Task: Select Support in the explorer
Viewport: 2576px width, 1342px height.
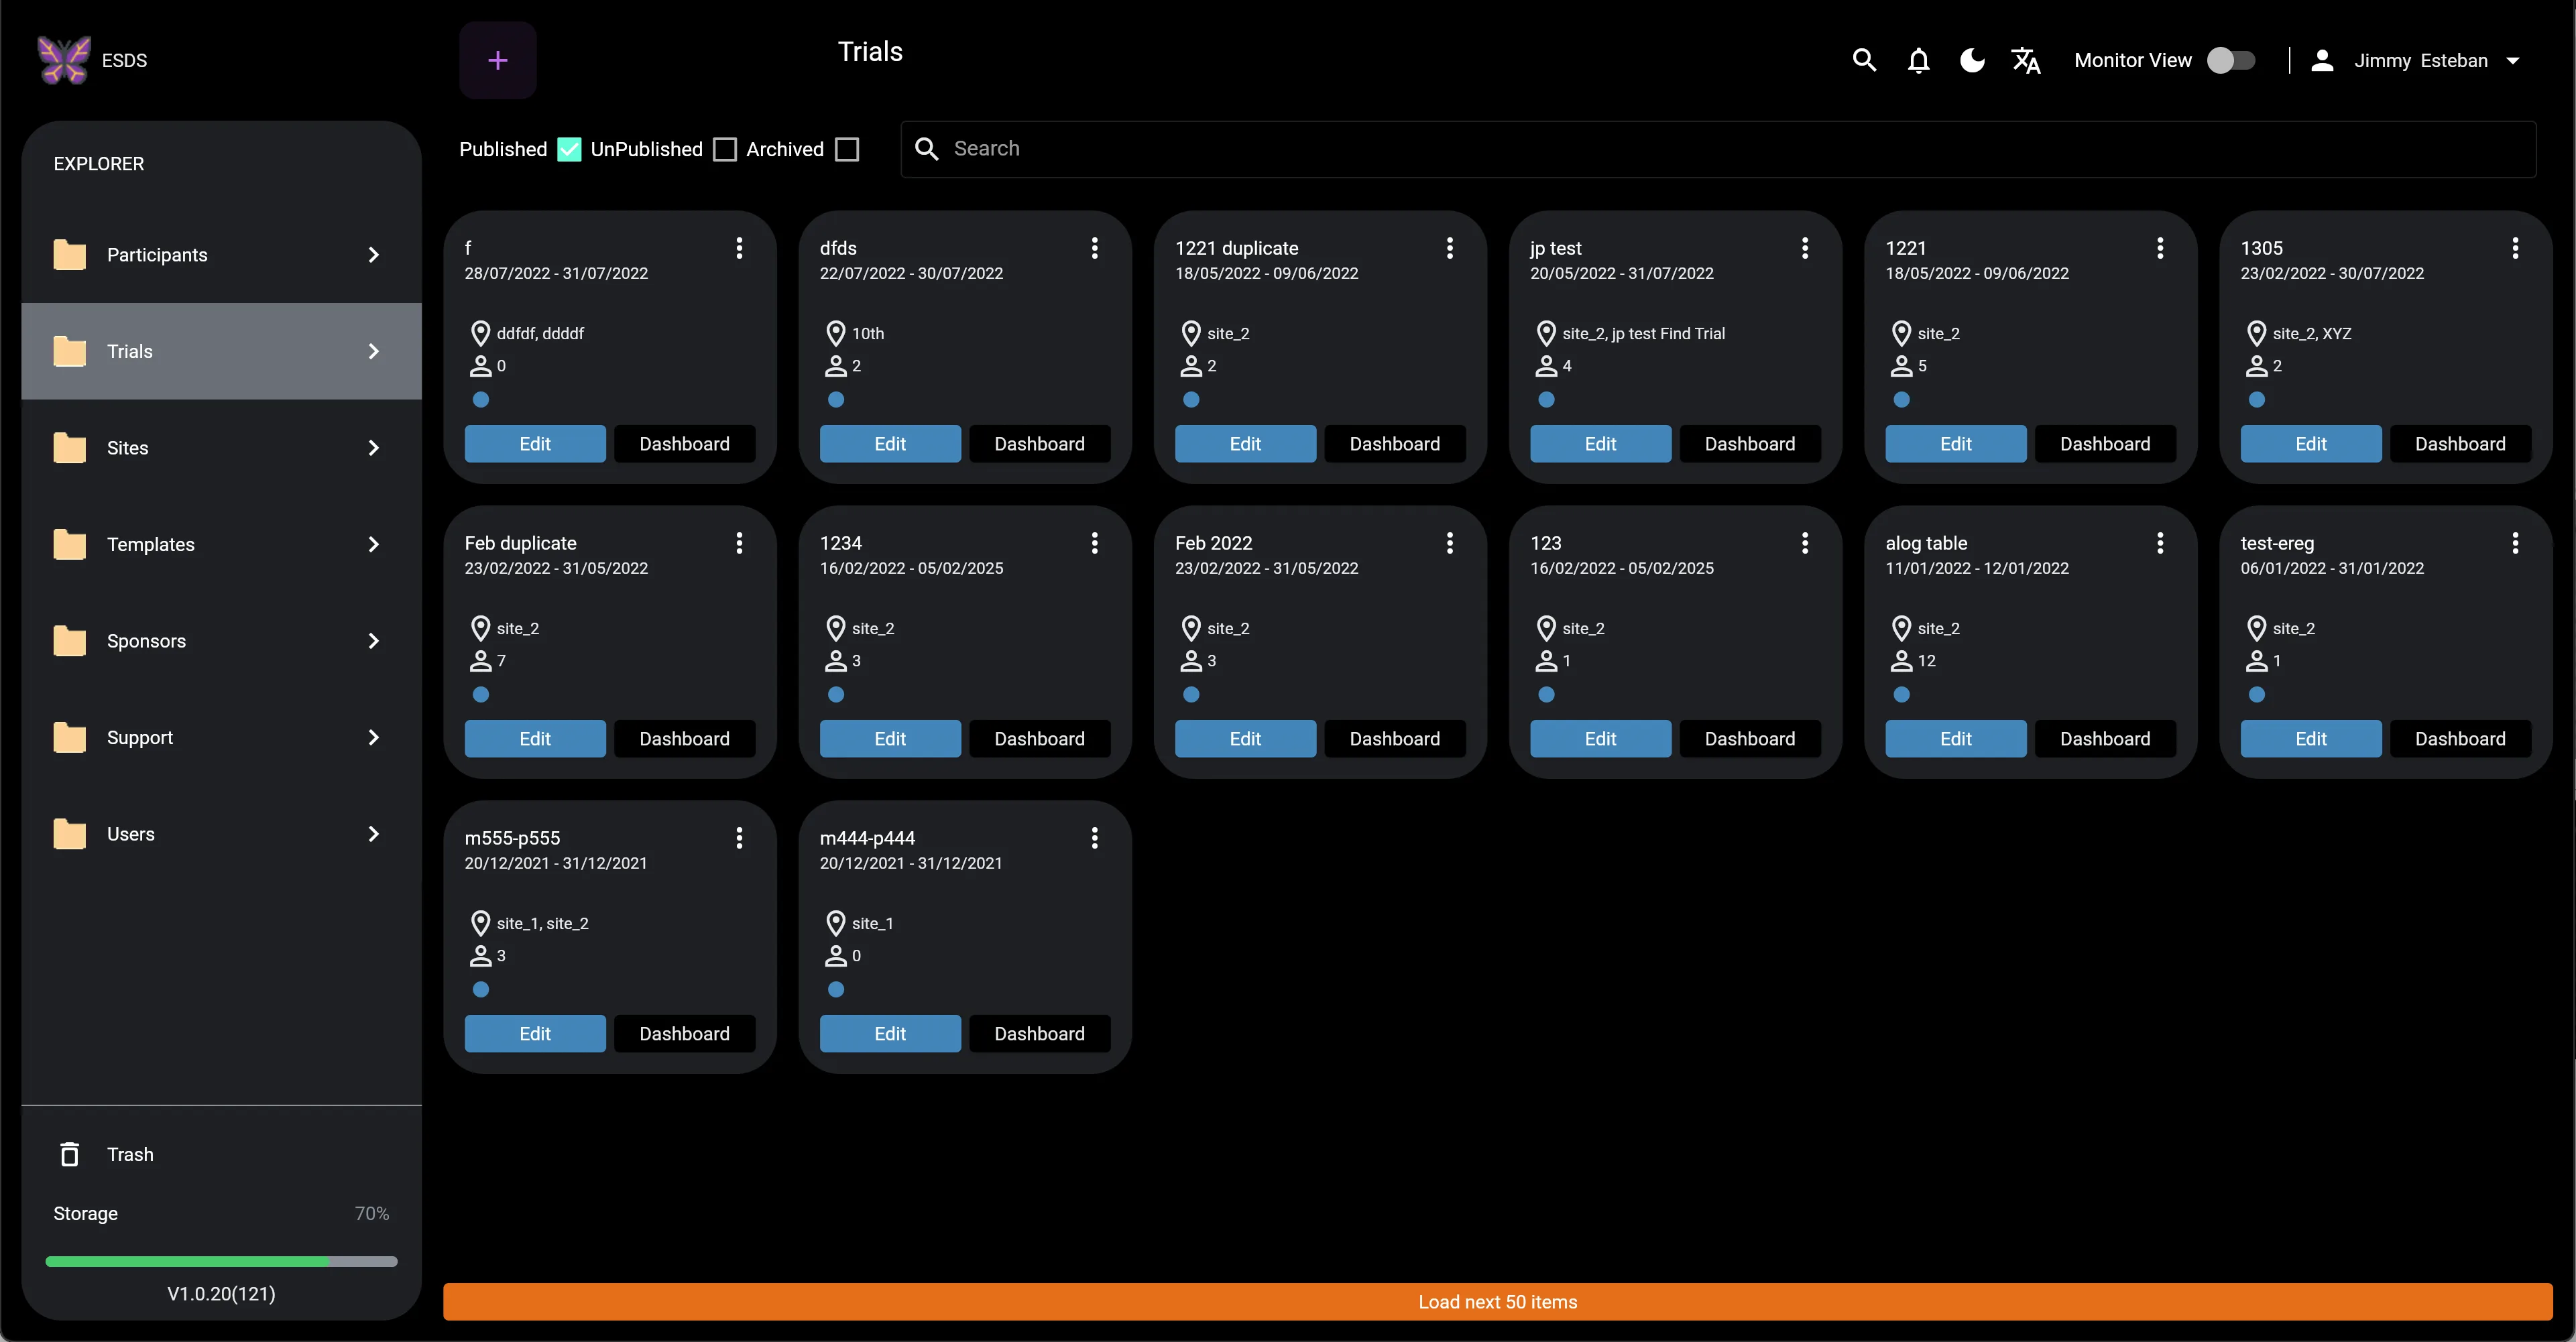Action: click(221, 737)
